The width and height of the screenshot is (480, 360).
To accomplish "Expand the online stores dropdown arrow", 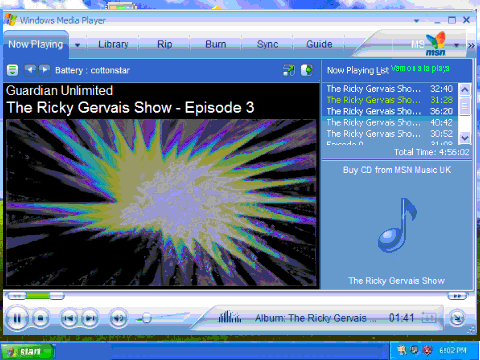I will (456, 45).
